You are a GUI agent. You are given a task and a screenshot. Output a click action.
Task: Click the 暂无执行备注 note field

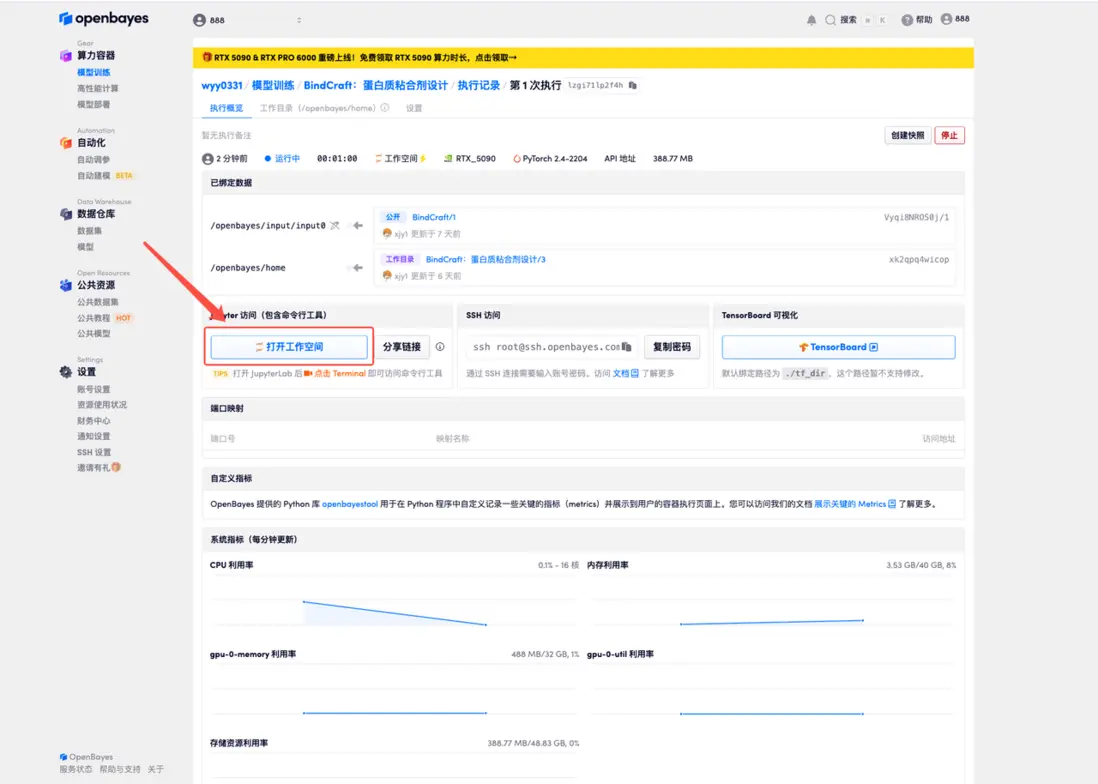[226, 135]
